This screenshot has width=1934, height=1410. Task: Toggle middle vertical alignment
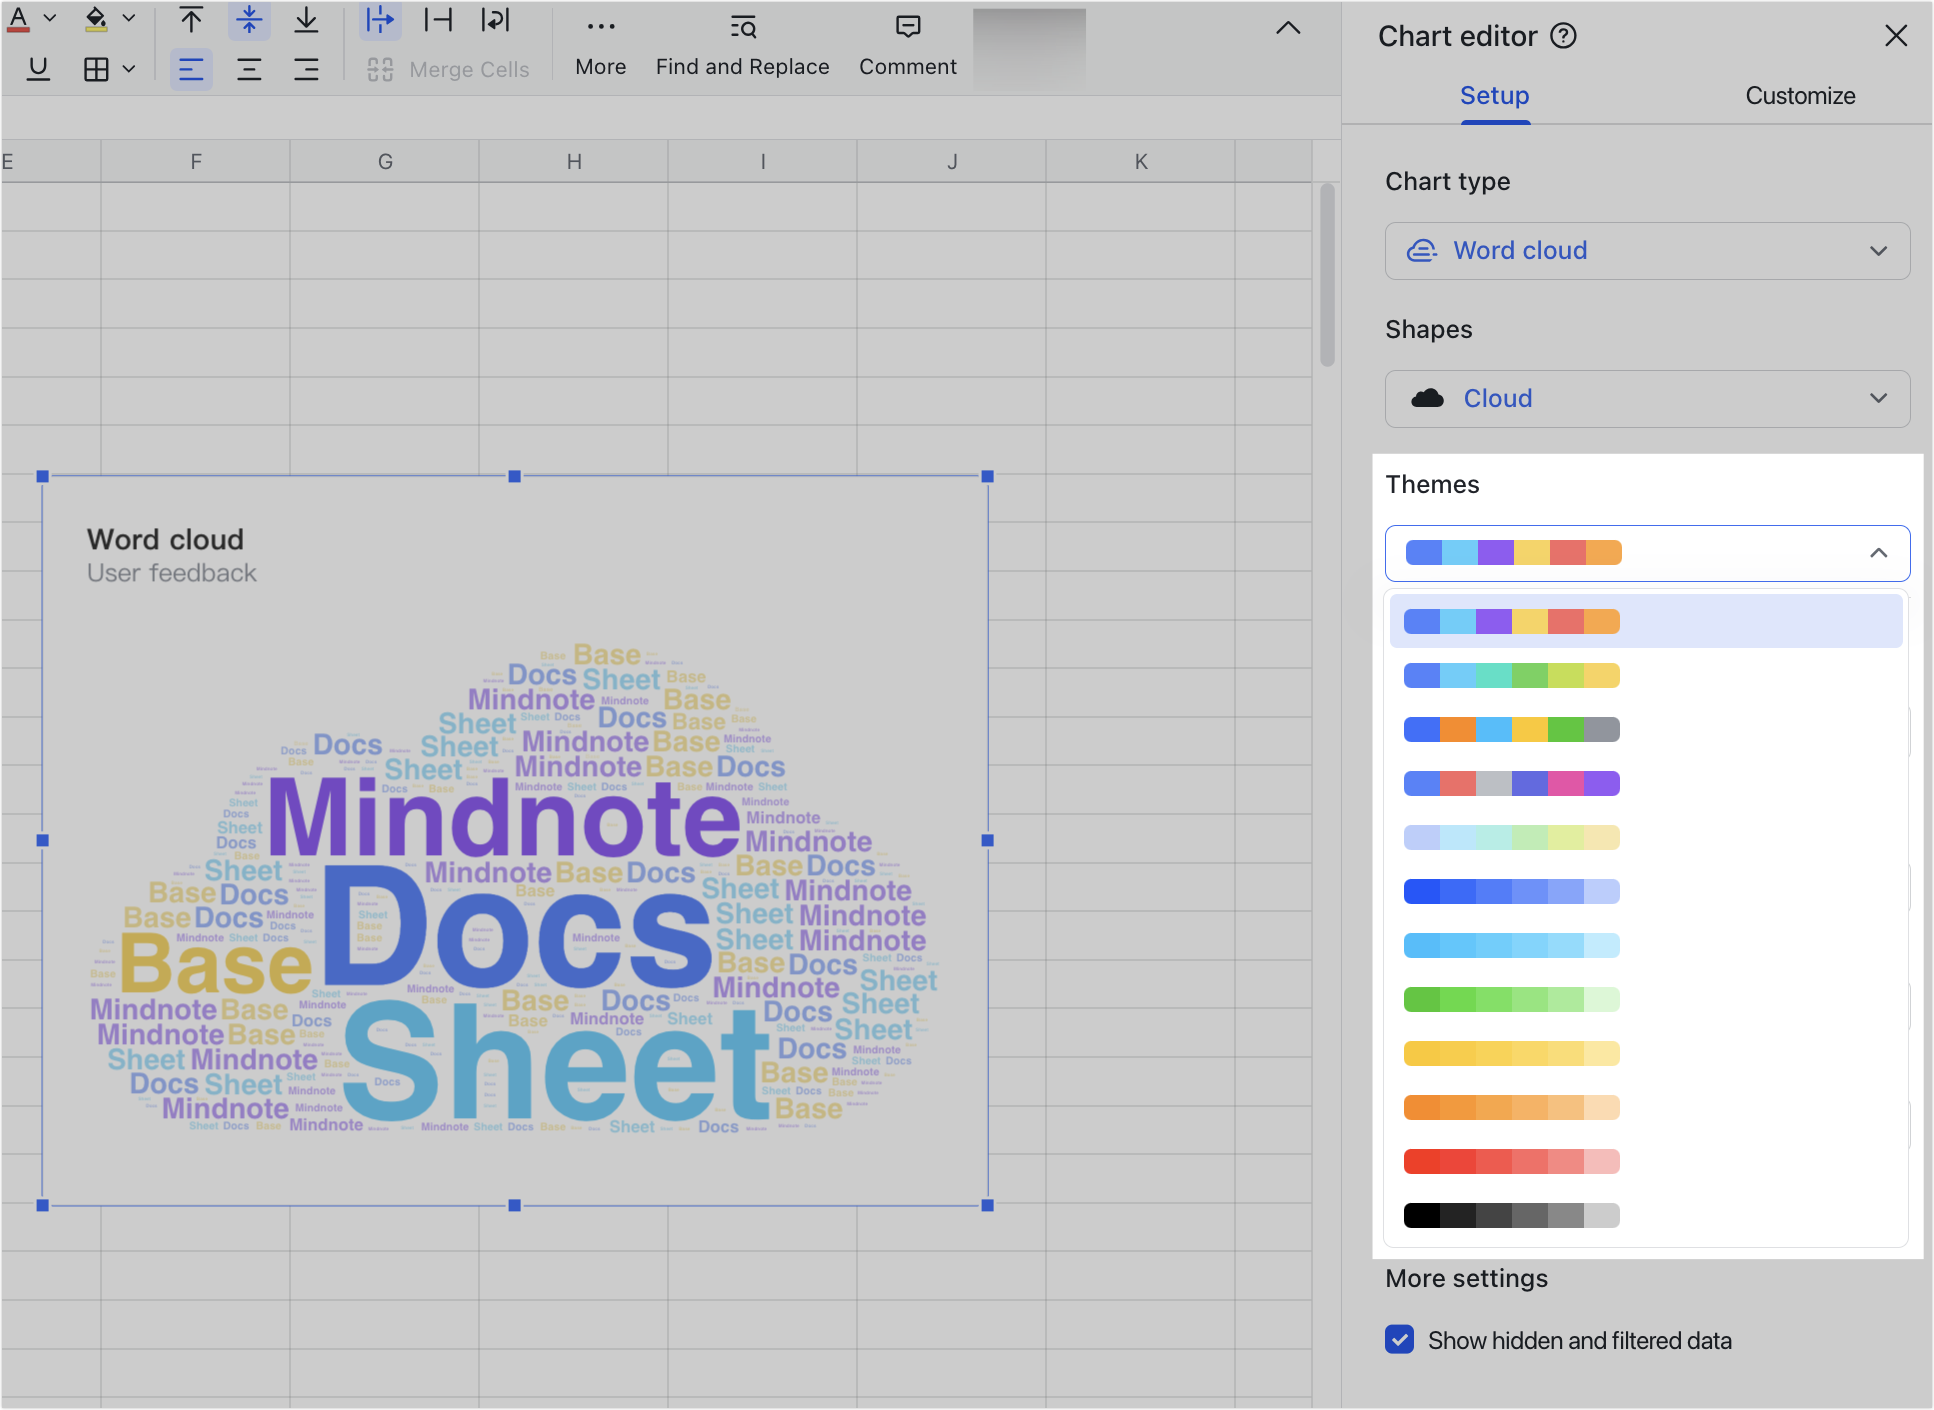tap(249, 19)
